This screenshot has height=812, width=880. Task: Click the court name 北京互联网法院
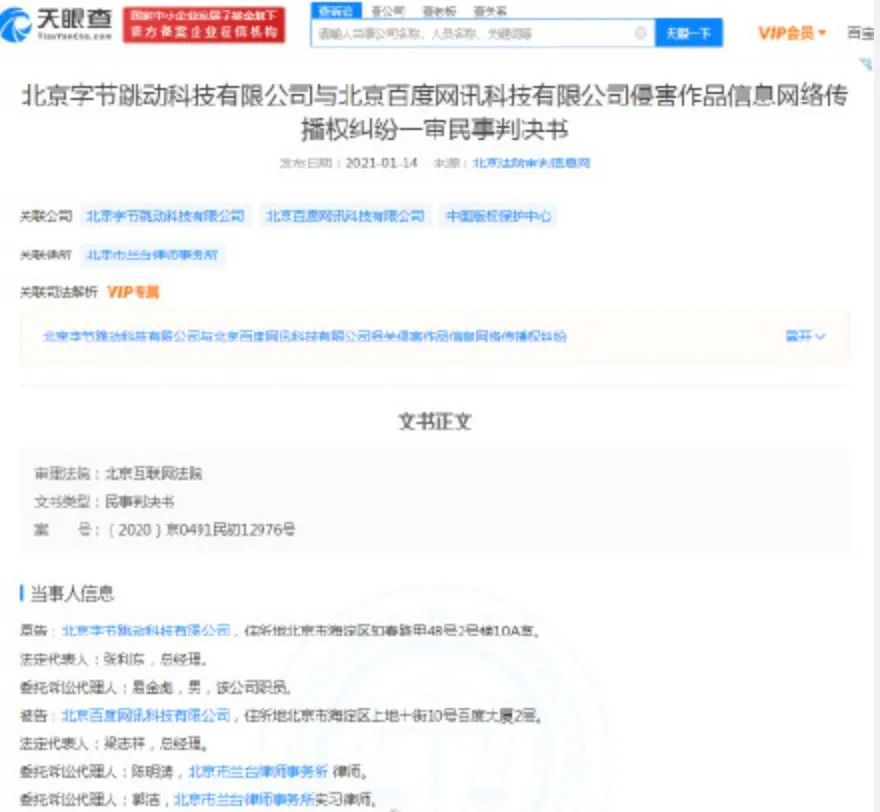tap(154, 474)
